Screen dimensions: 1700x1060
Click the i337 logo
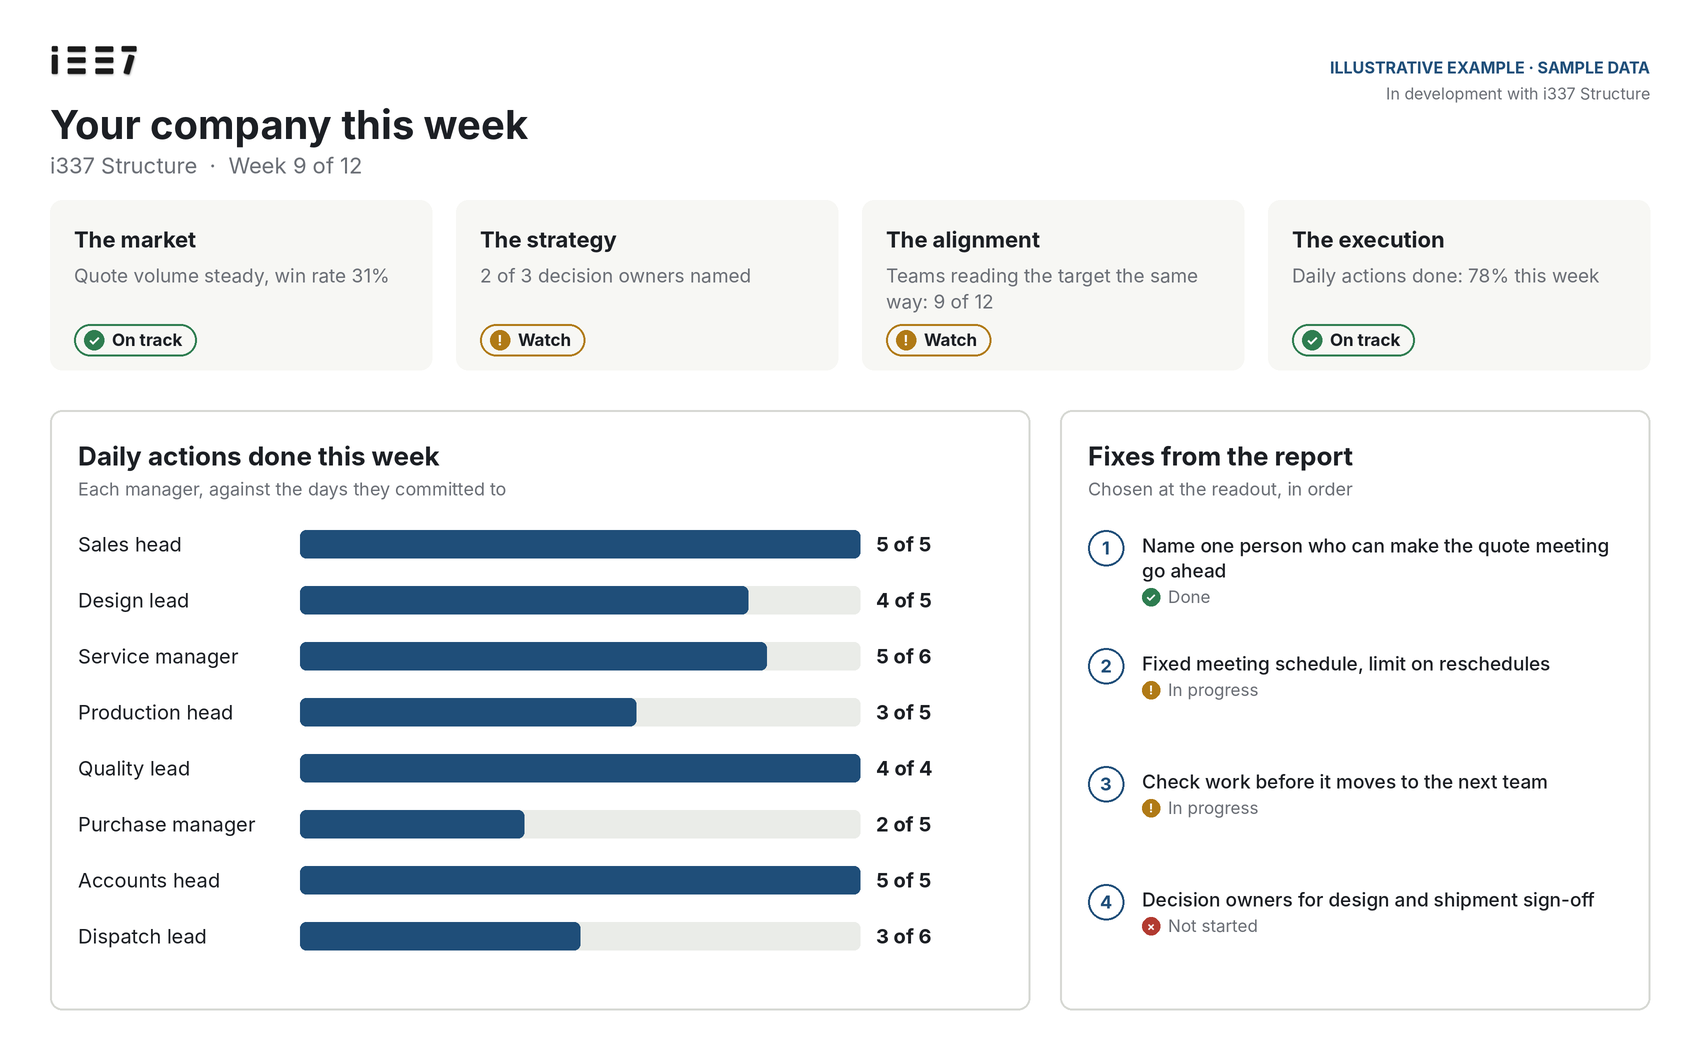pos(94,60)
